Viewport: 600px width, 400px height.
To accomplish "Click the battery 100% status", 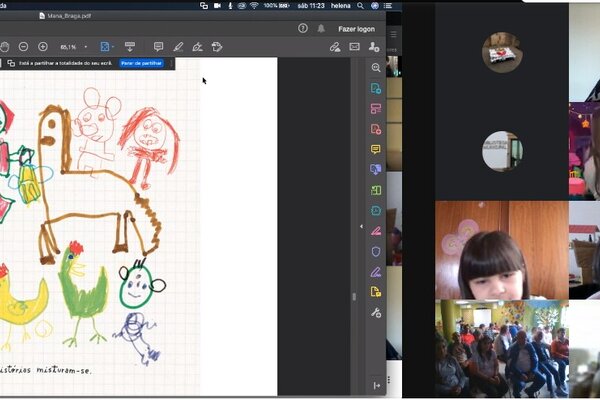I will pos(276,5).
